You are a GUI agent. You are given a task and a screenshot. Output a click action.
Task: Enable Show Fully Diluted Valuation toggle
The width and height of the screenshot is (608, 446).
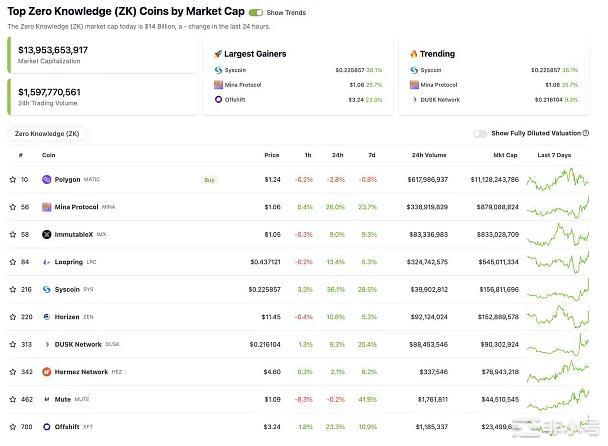click(480, 133)
